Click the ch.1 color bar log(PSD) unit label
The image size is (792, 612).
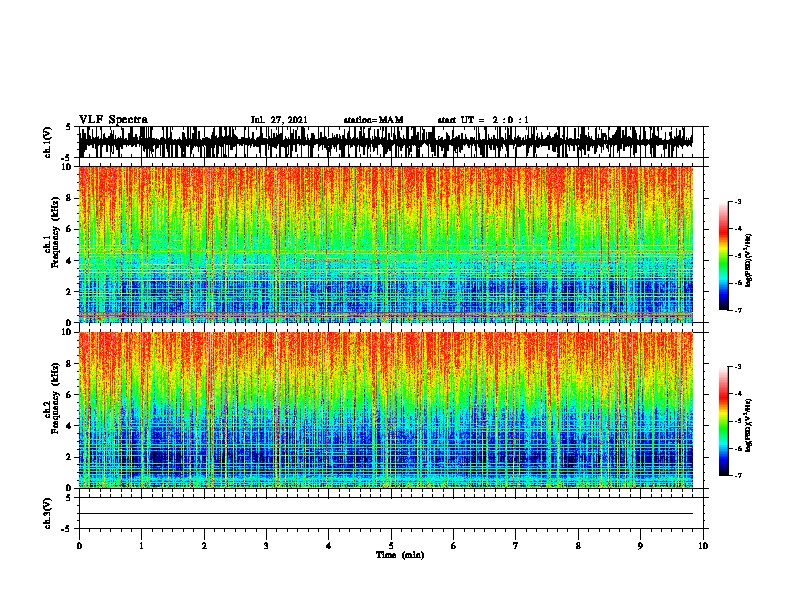[749, 260]
